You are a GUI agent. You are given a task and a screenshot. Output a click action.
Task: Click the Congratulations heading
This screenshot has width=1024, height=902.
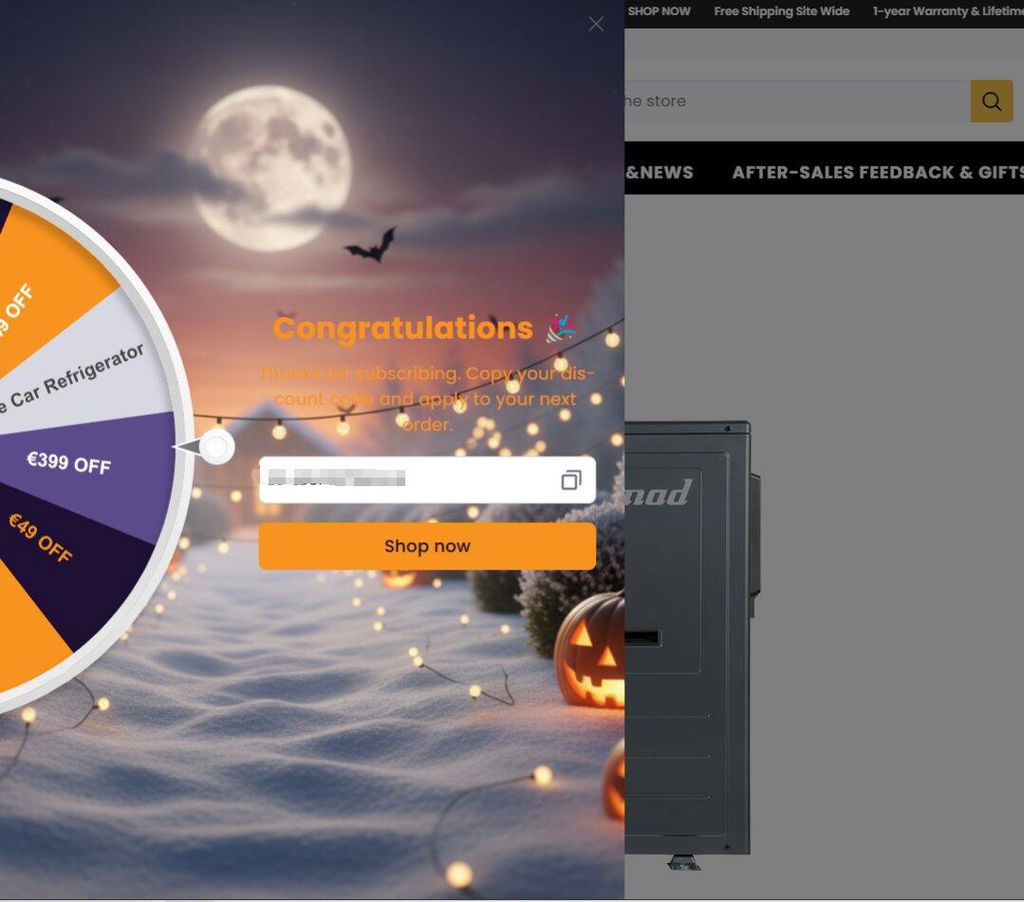coord(403,328)
